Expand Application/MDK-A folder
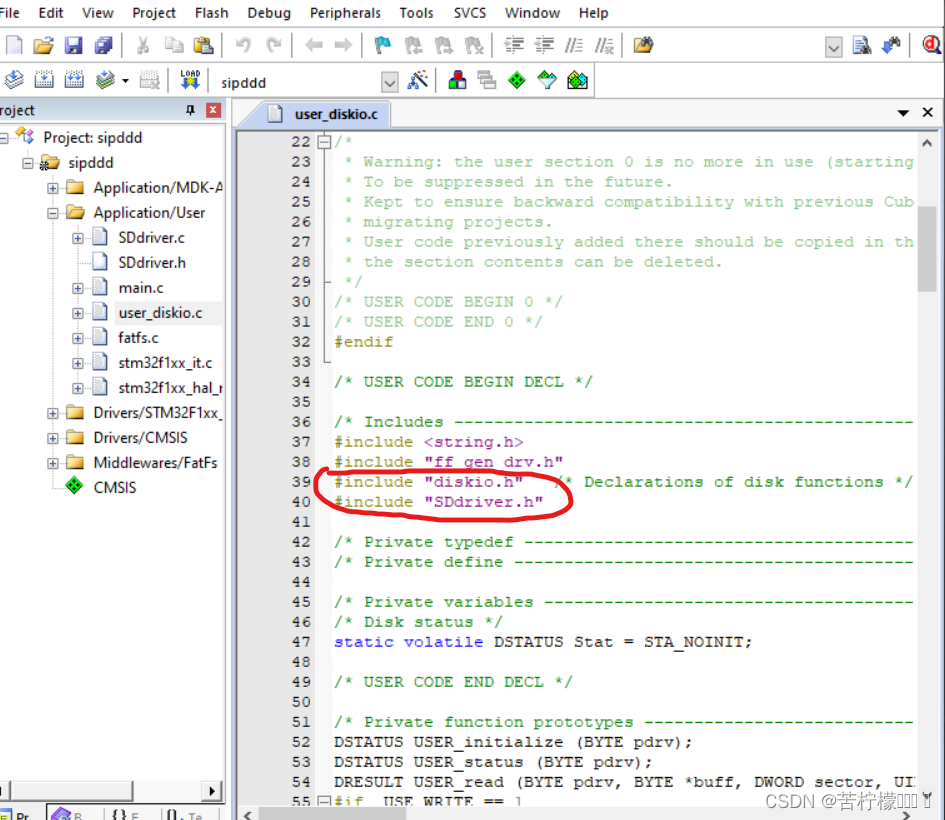 (53, 188)
